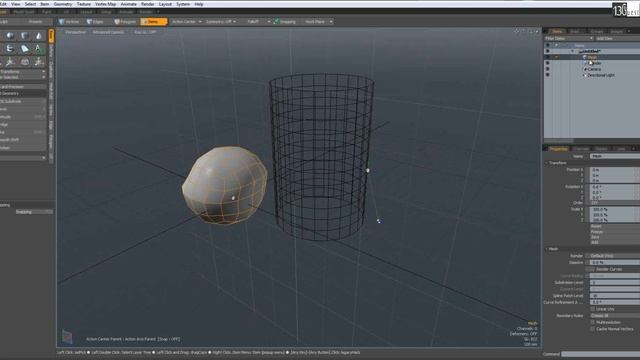Click the Mesh item icon in Items list
Viewport: 640px width, 360px height.
585,58
